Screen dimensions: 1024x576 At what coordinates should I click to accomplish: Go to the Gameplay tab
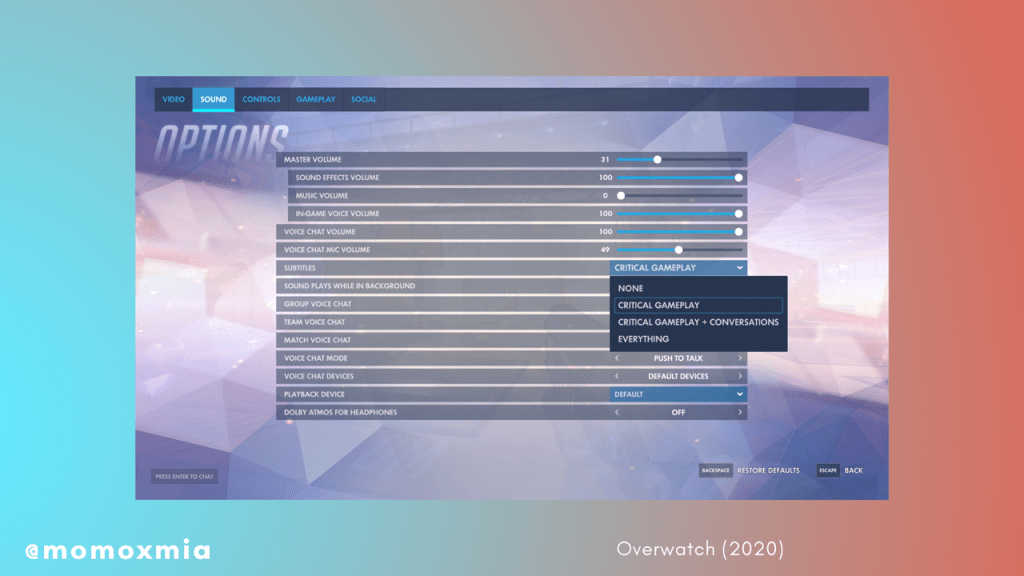tap(315, 100)
